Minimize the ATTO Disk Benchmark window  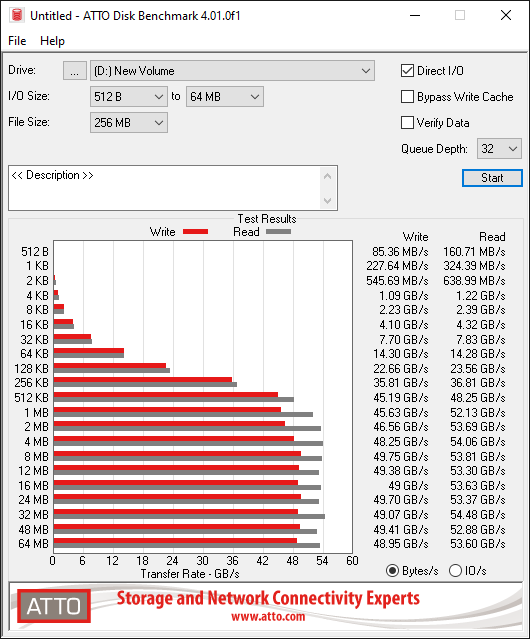pyautogui.click(x=415, y=15)
